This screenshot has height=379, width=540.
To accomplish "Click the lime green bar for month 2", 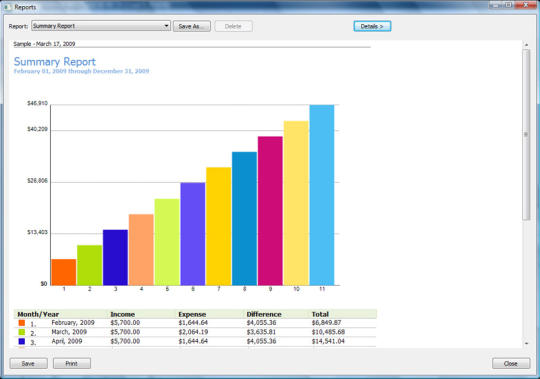I will [90, 265].
